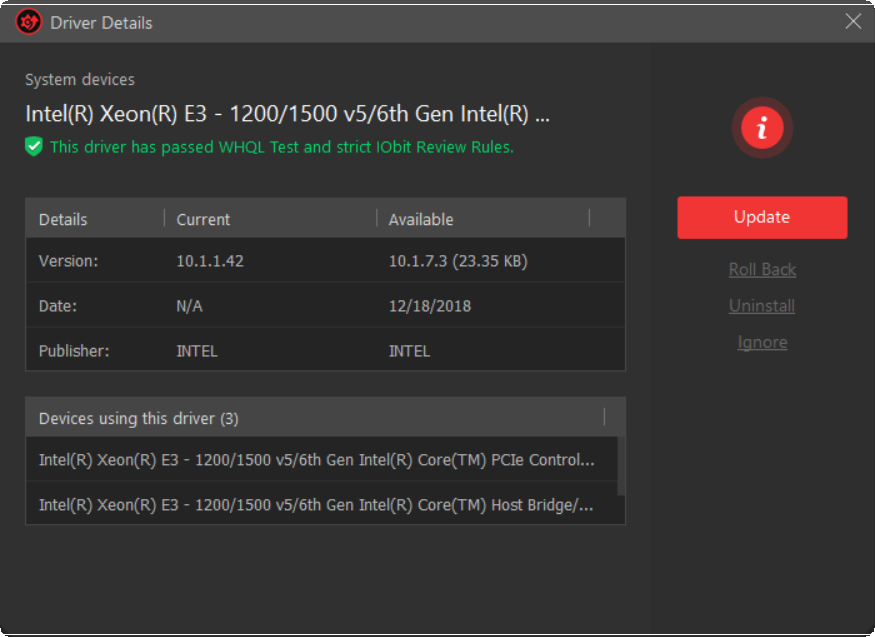Click the green WHQL shield icon
The width and height of the screenshot is (875, 637).
[x=34, y=147]
